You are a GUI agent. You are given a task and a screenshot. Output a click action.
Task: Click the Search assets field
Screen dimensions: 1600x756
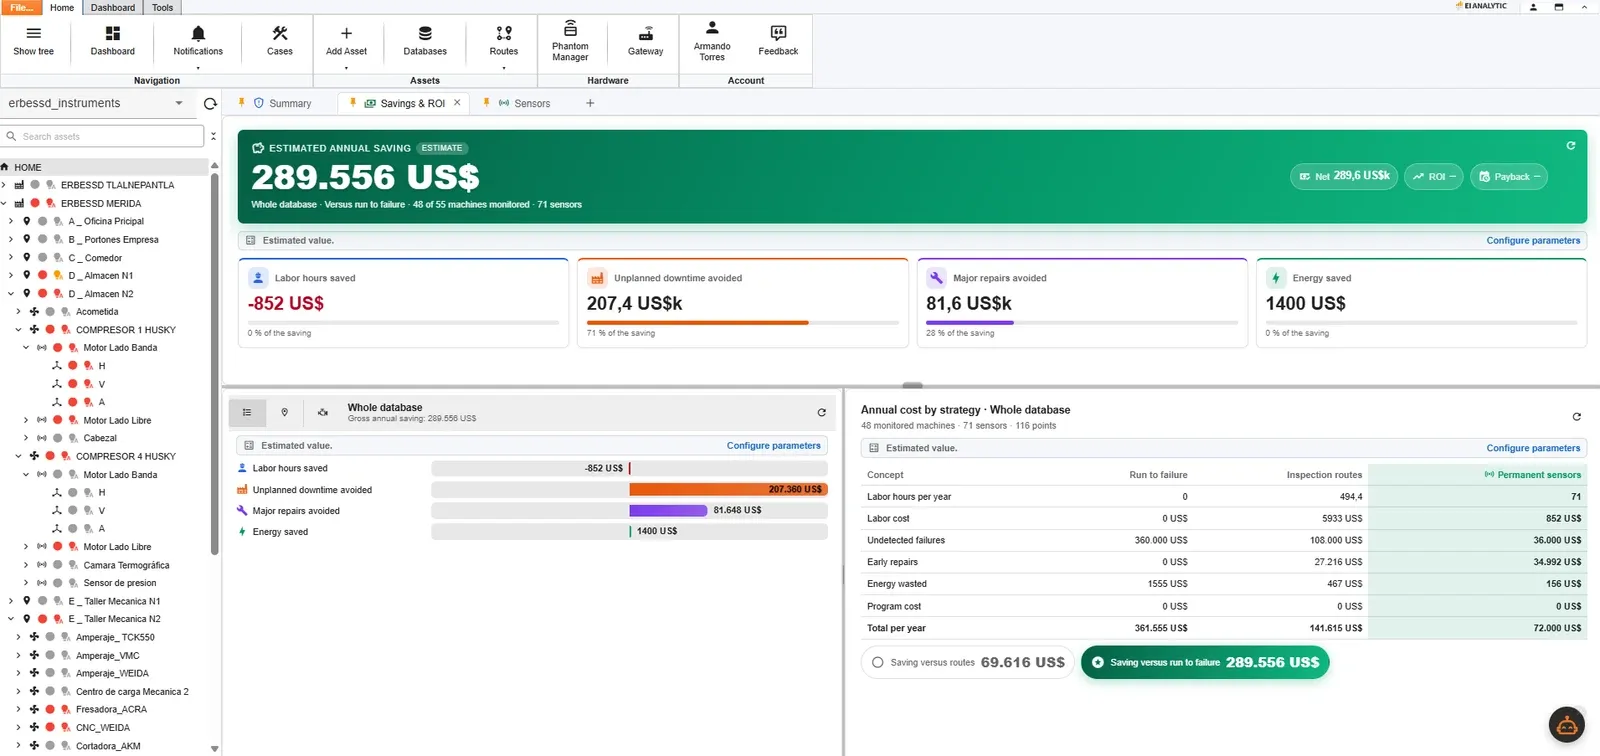(104, 136)
